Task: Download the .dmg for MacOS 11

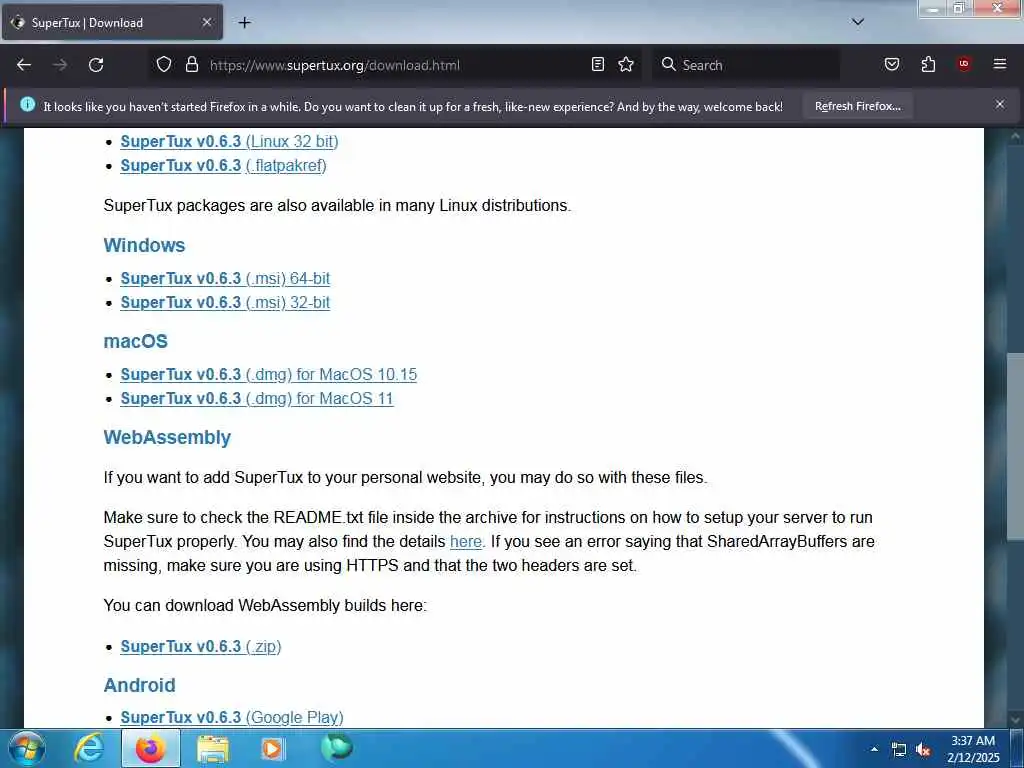Action: pyautogui.click(x=257, y=399)
